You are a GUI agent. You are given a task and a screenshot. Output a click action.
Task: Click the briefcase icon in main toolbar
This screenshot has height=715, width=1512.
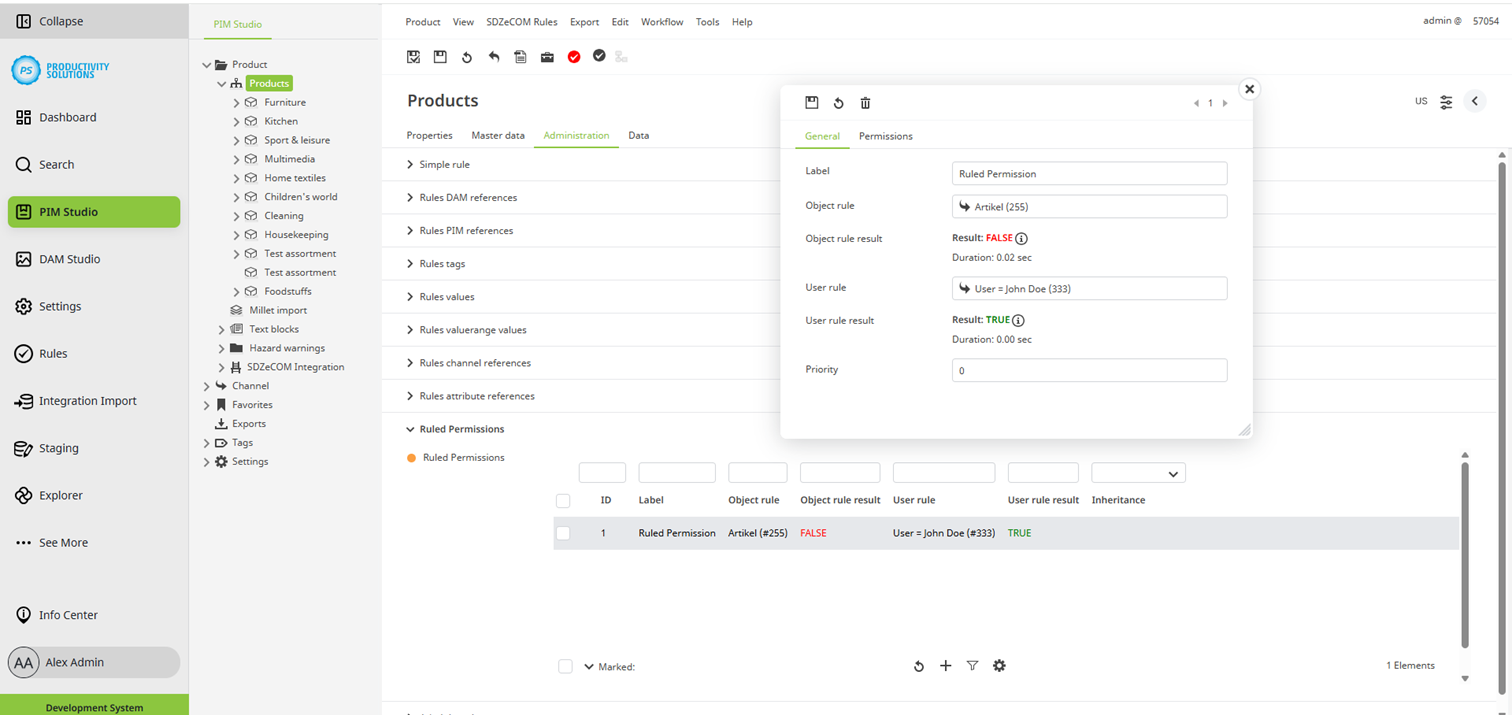point(547,57)
